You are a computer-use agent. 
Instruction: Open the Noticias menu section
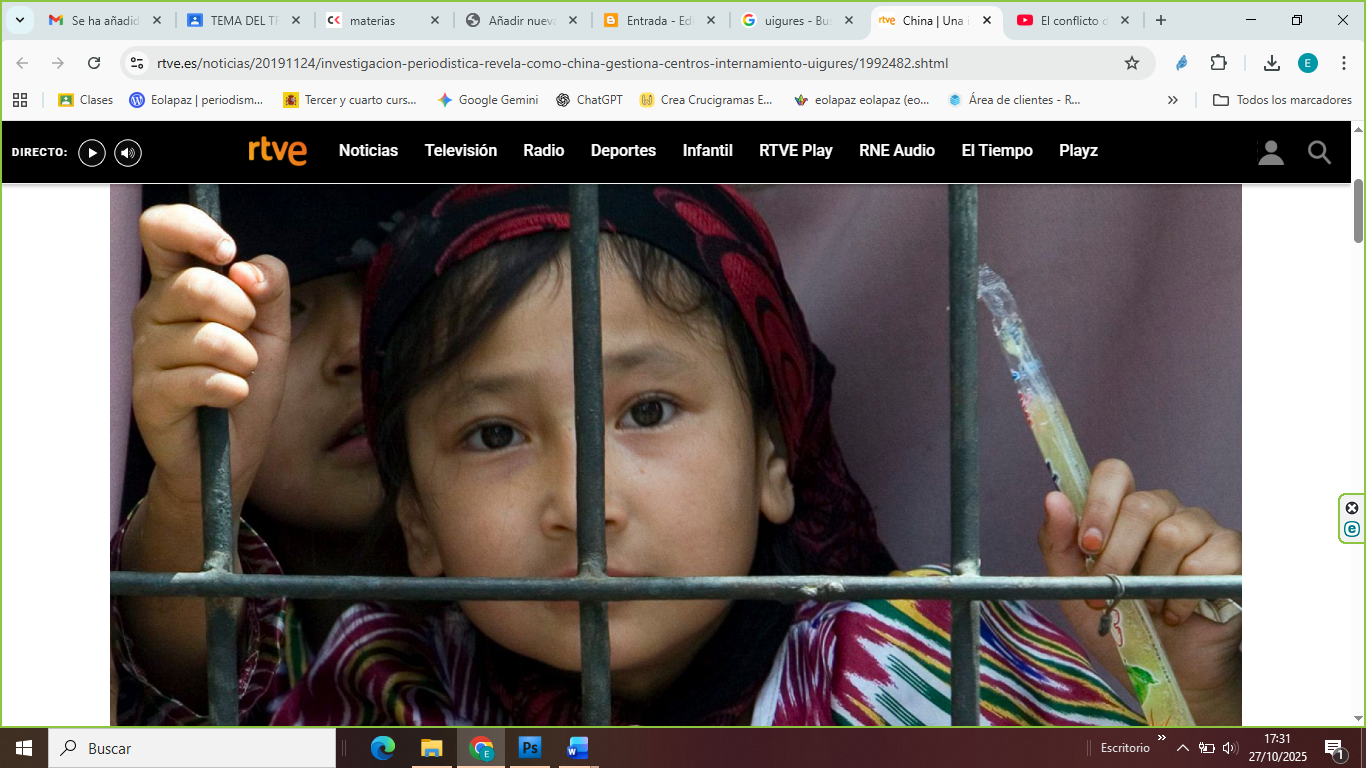point(368,151)
